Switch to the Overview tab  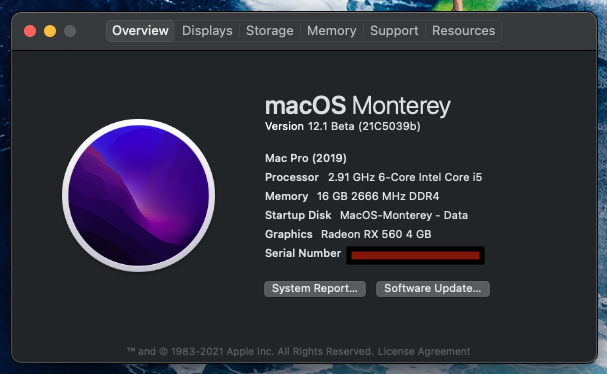pos(140,31)
